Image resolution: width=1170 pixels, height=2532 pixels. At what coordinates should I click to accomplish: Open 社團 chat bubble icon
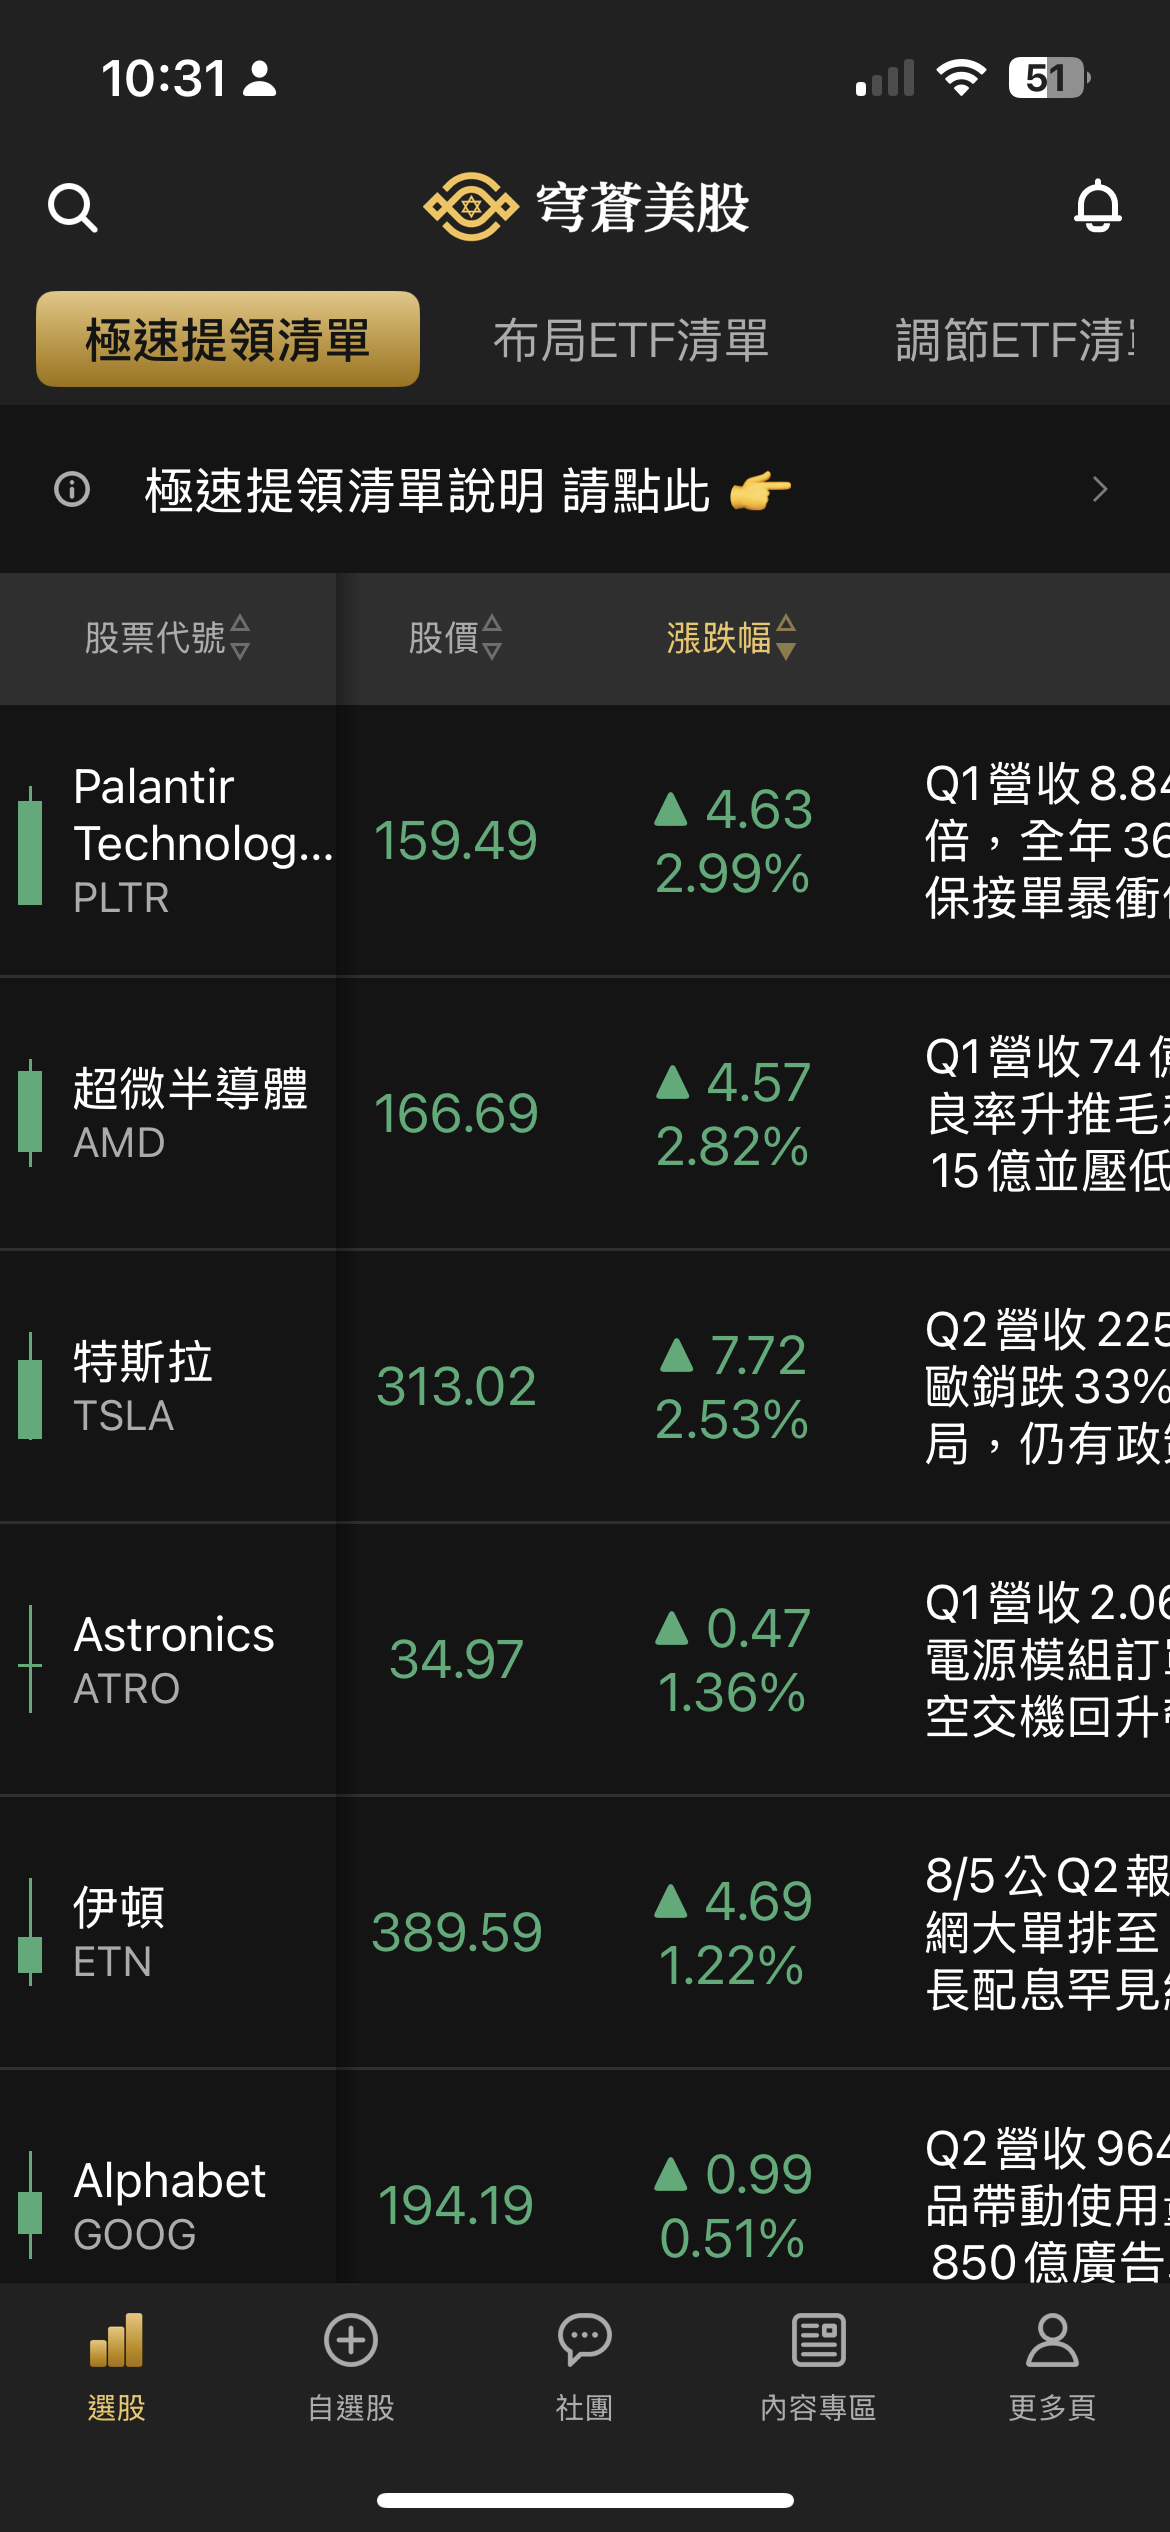point(584,2340)
